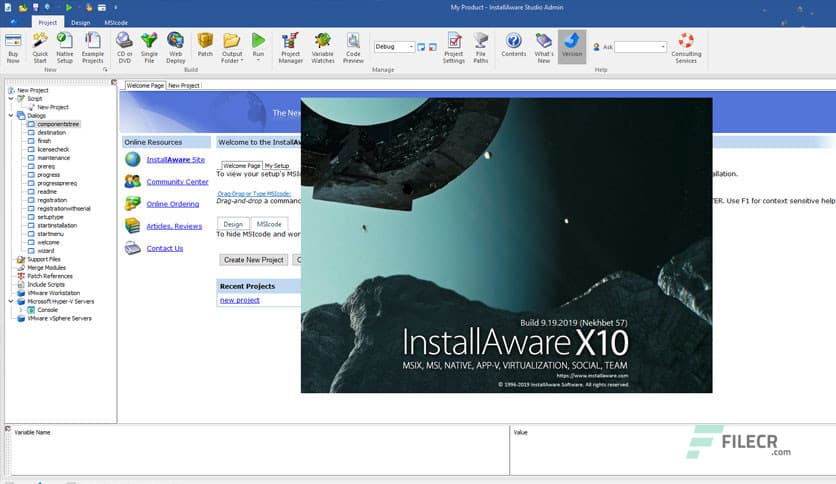Image resolution: width=836 pixels, height=484 pixels.
Task: Select the New Project document tab
Action: (x=183, y=85)
